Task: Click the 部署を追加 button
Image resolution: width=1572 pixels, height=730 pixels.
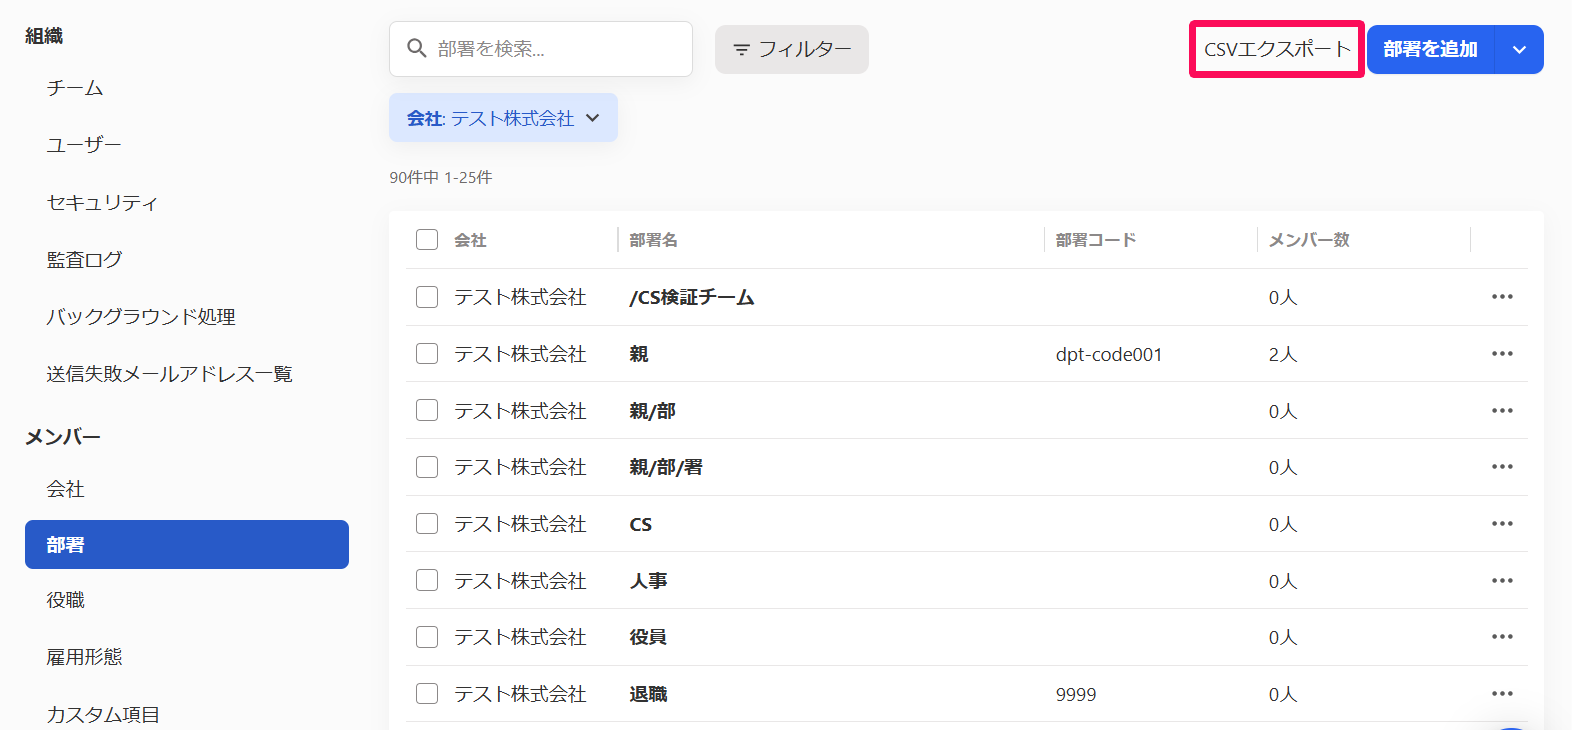Action: point(1430,49)
